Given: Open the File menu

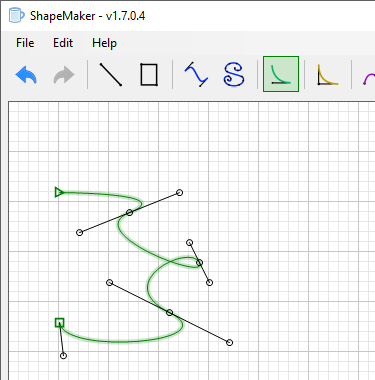Looking at the screenshot, I should tap(25, 43).
